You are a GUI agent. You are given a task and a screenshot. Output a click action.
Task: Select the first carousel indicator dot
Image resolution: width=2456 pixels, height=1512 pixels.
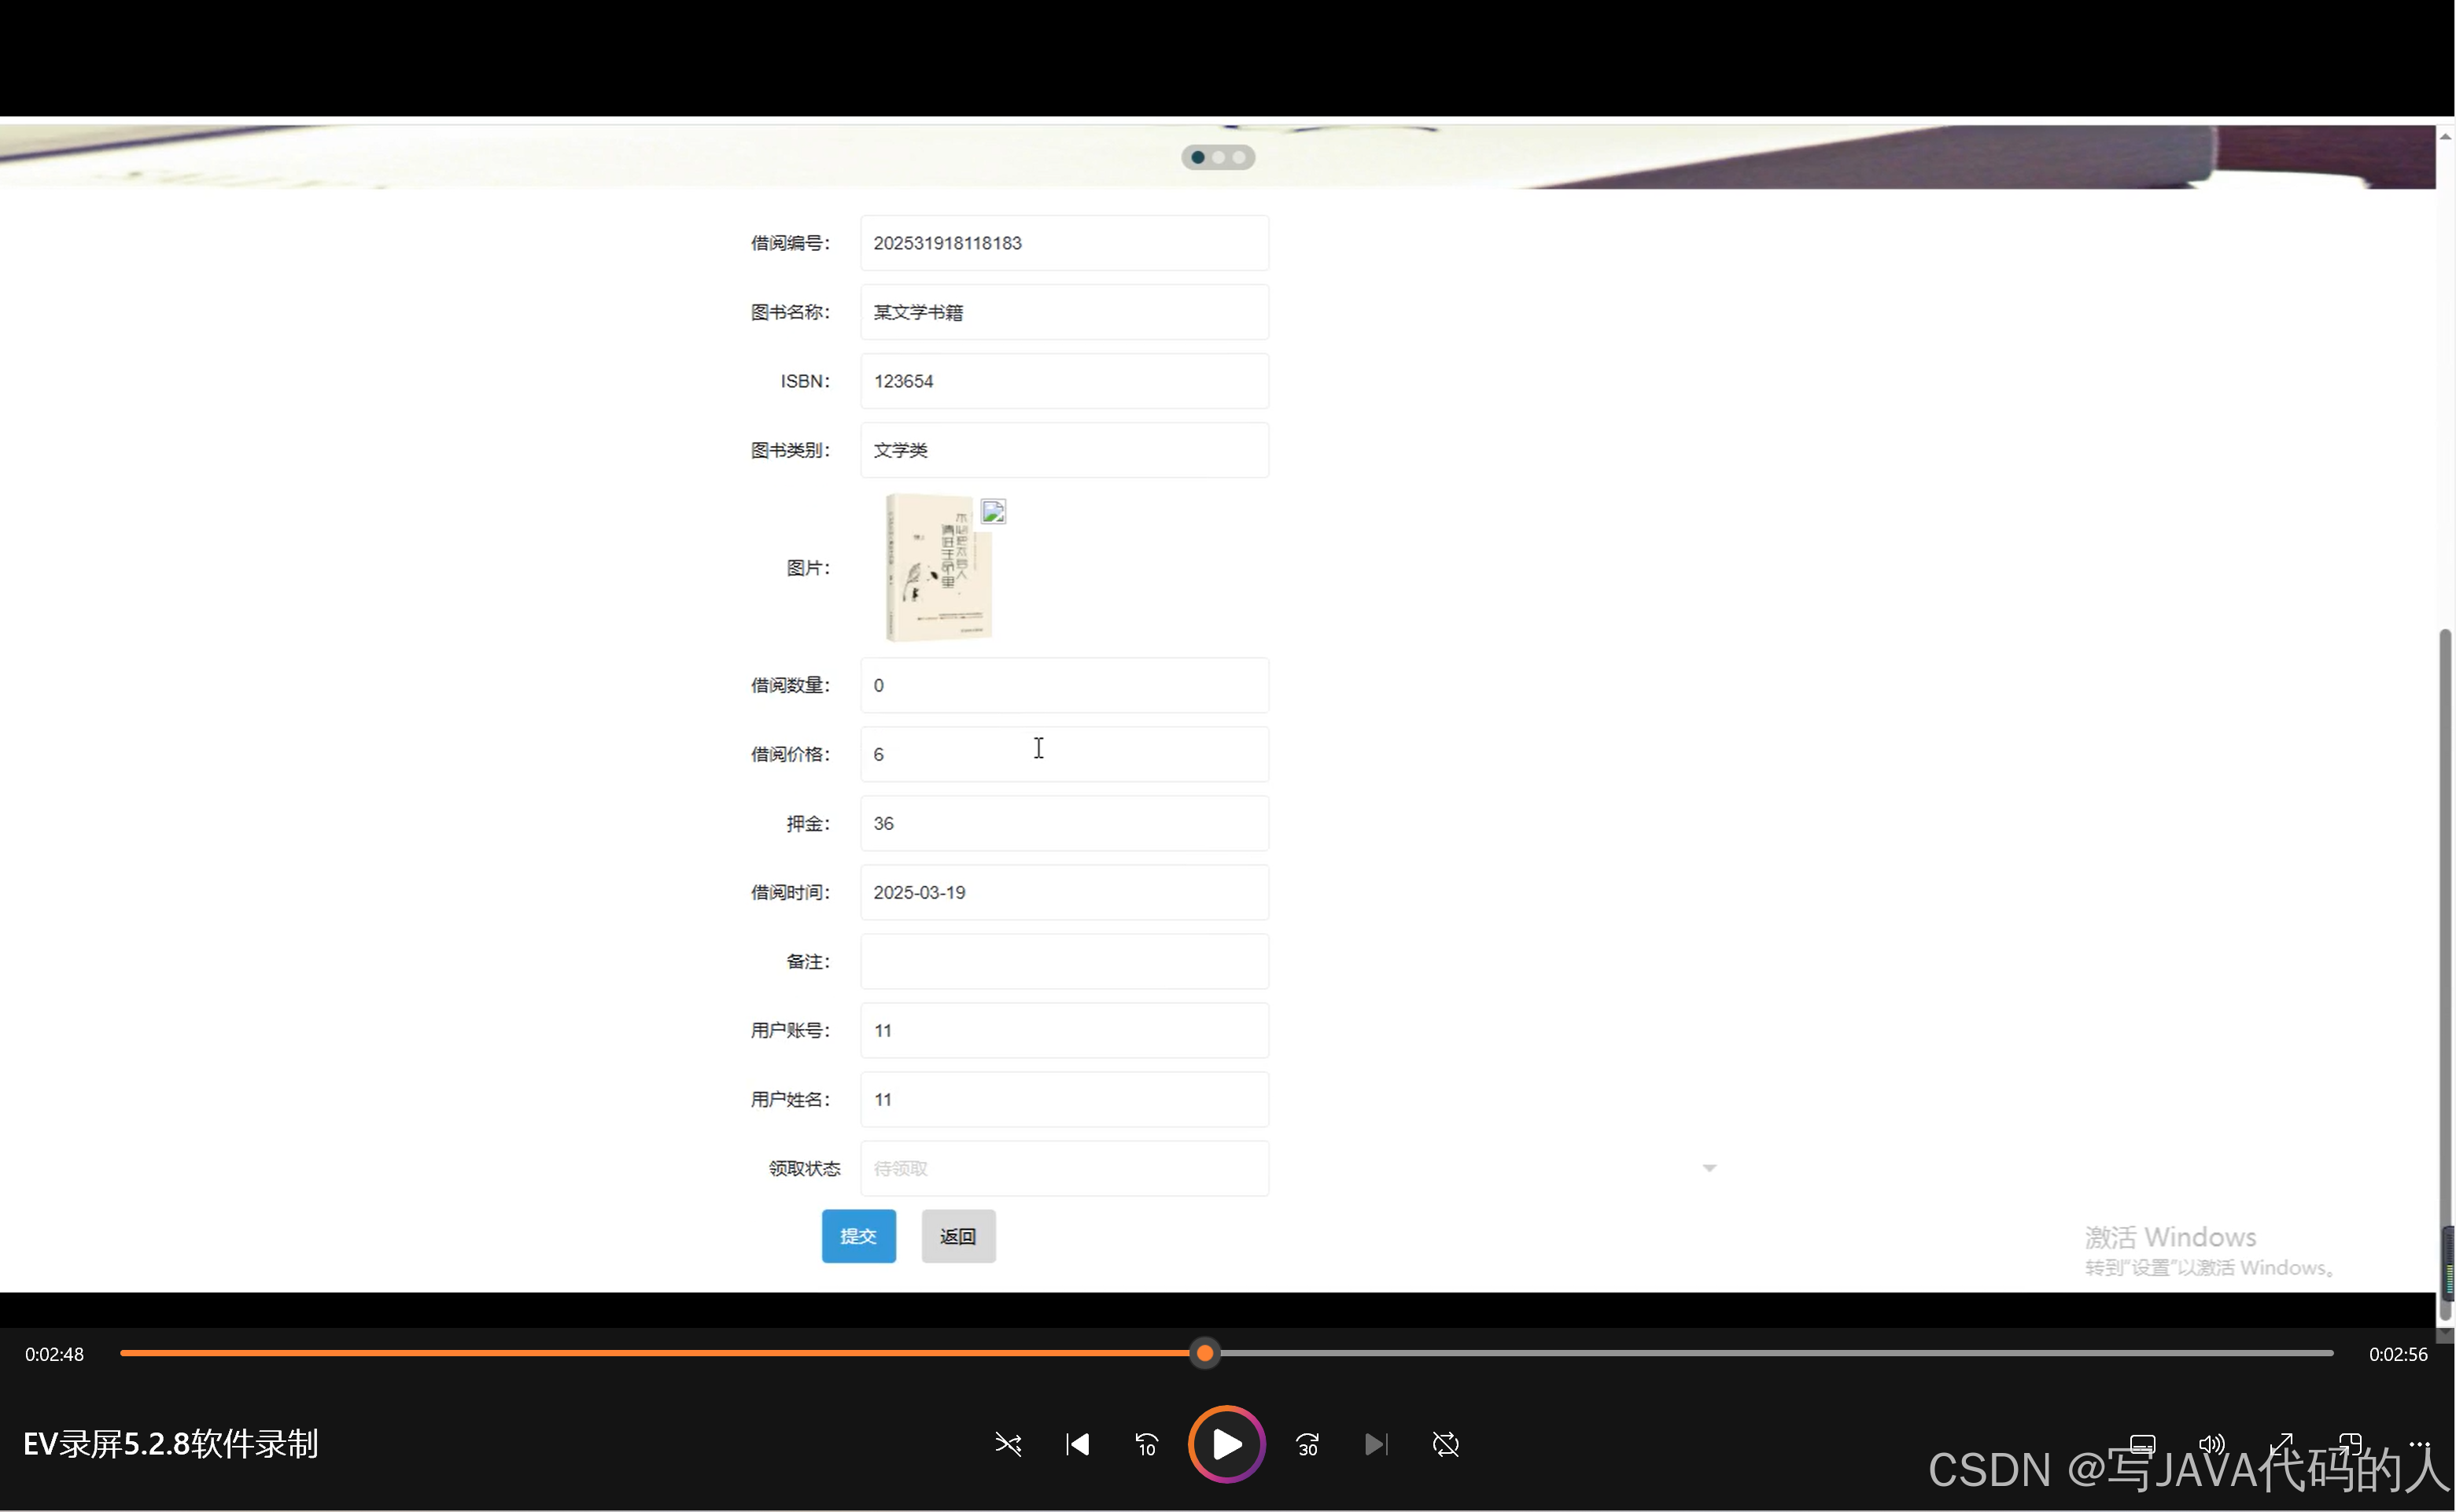[1198, 157]
